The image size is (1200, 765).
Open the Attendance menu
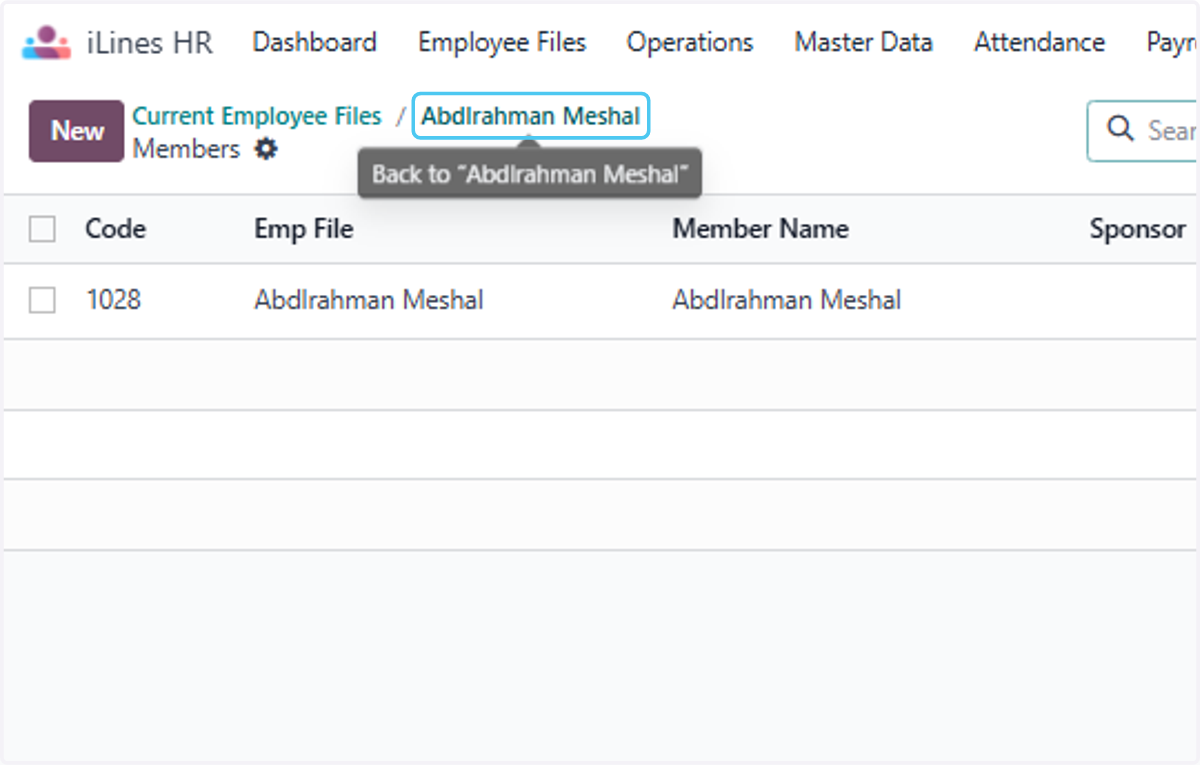tap(1039, 43)
